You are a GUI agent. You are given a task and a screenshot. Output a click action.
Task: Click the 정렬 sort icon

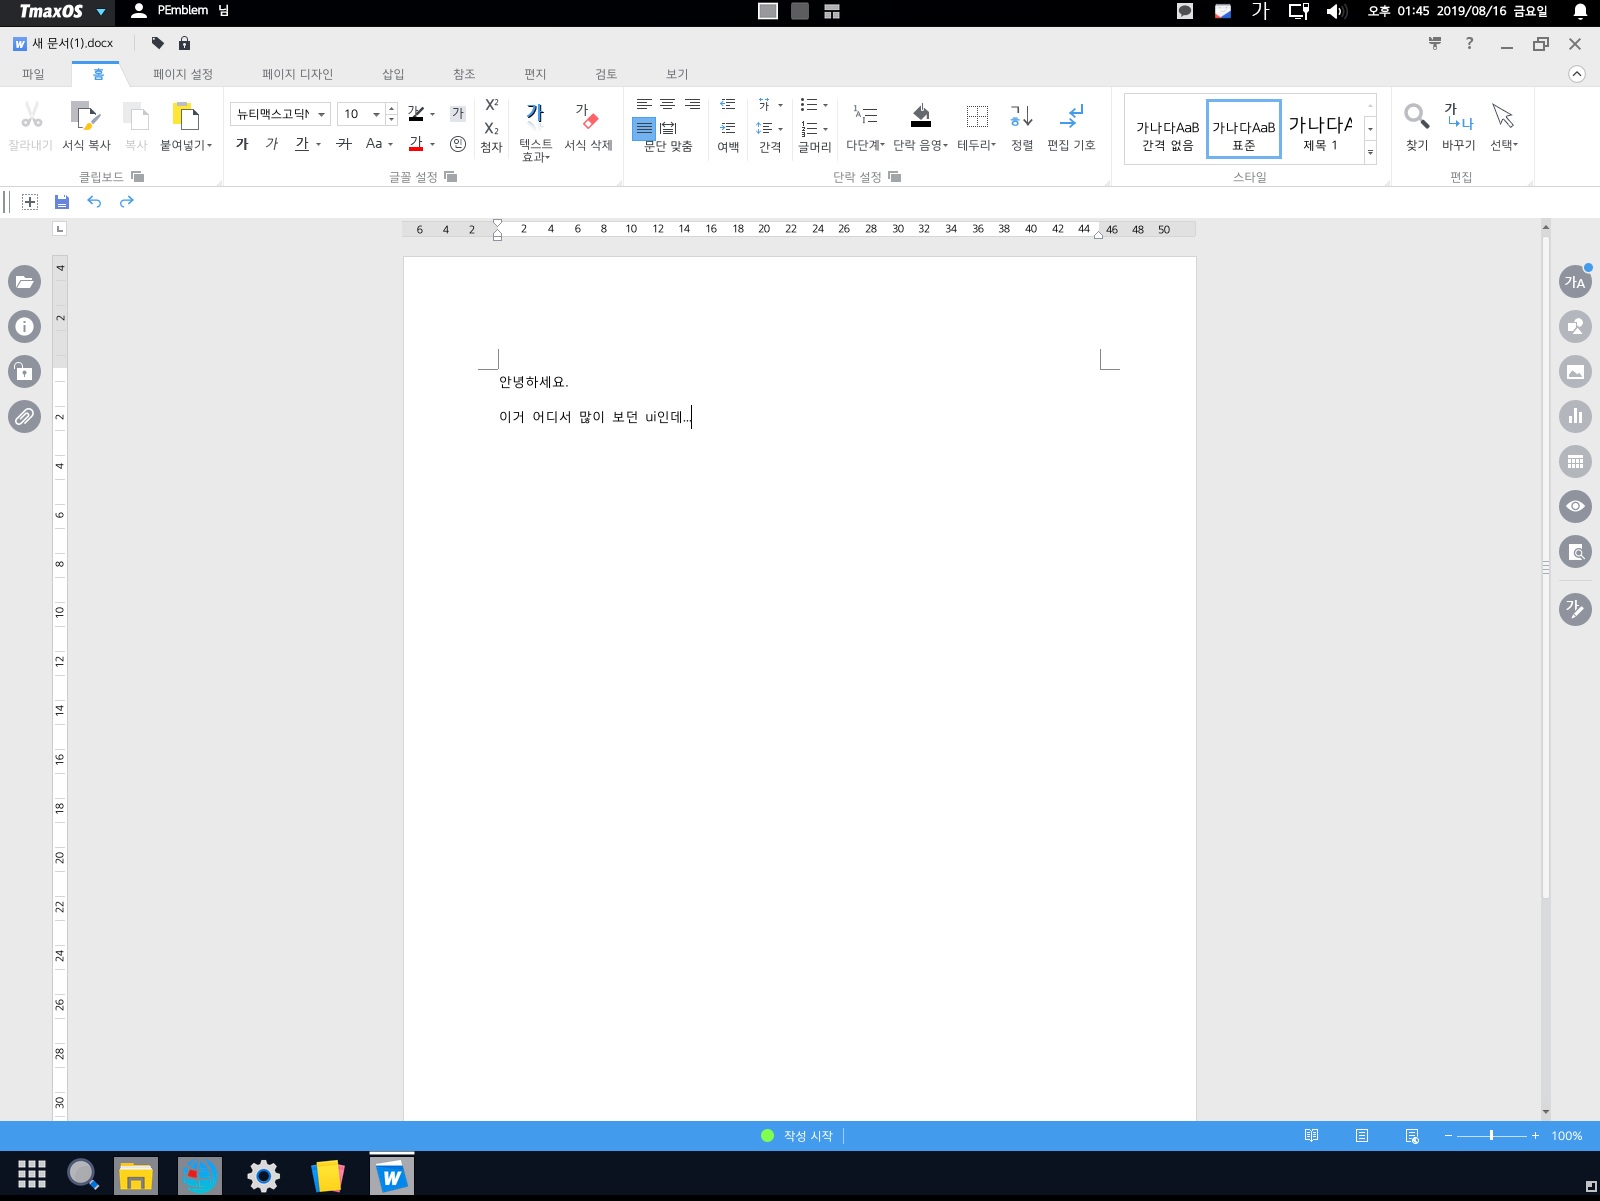click(1021, 118)
